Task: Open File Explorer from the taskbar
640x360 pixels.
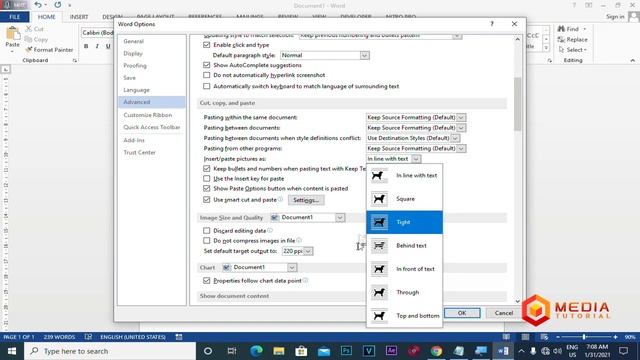Action: click(279, 351)
